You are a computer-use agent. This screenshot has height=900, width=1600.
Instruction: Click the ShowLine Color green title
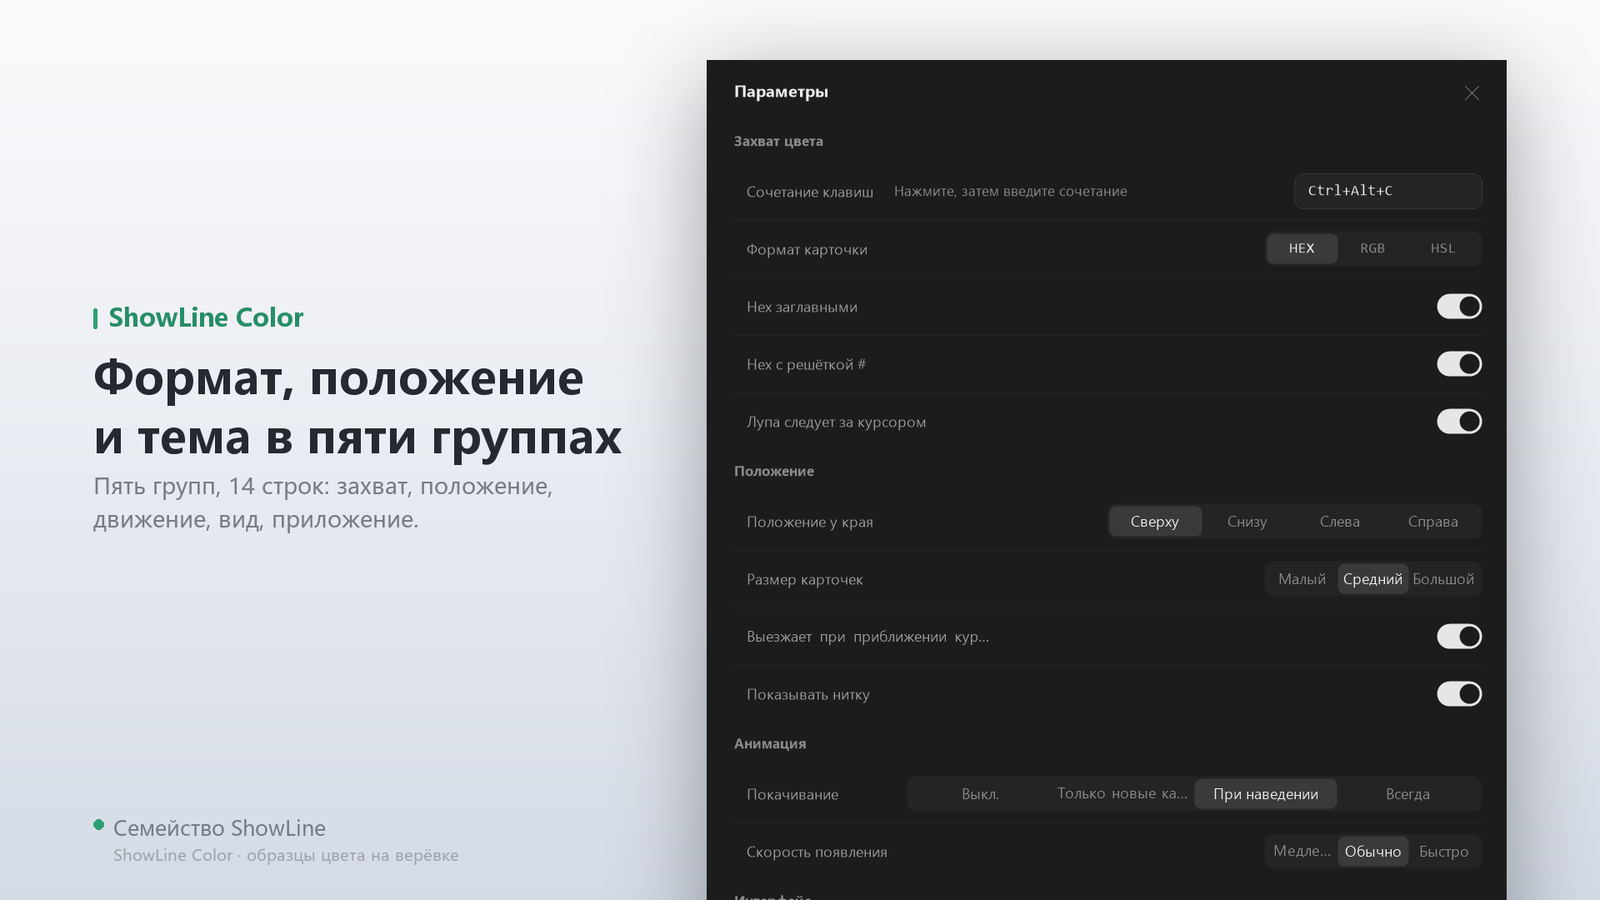click(x=206, y=318)
